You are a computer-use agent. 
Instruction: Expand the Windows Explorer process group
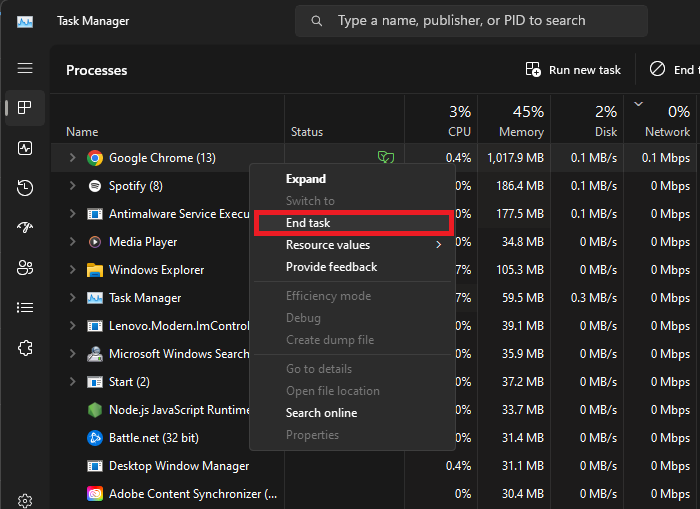coord(72,270)
